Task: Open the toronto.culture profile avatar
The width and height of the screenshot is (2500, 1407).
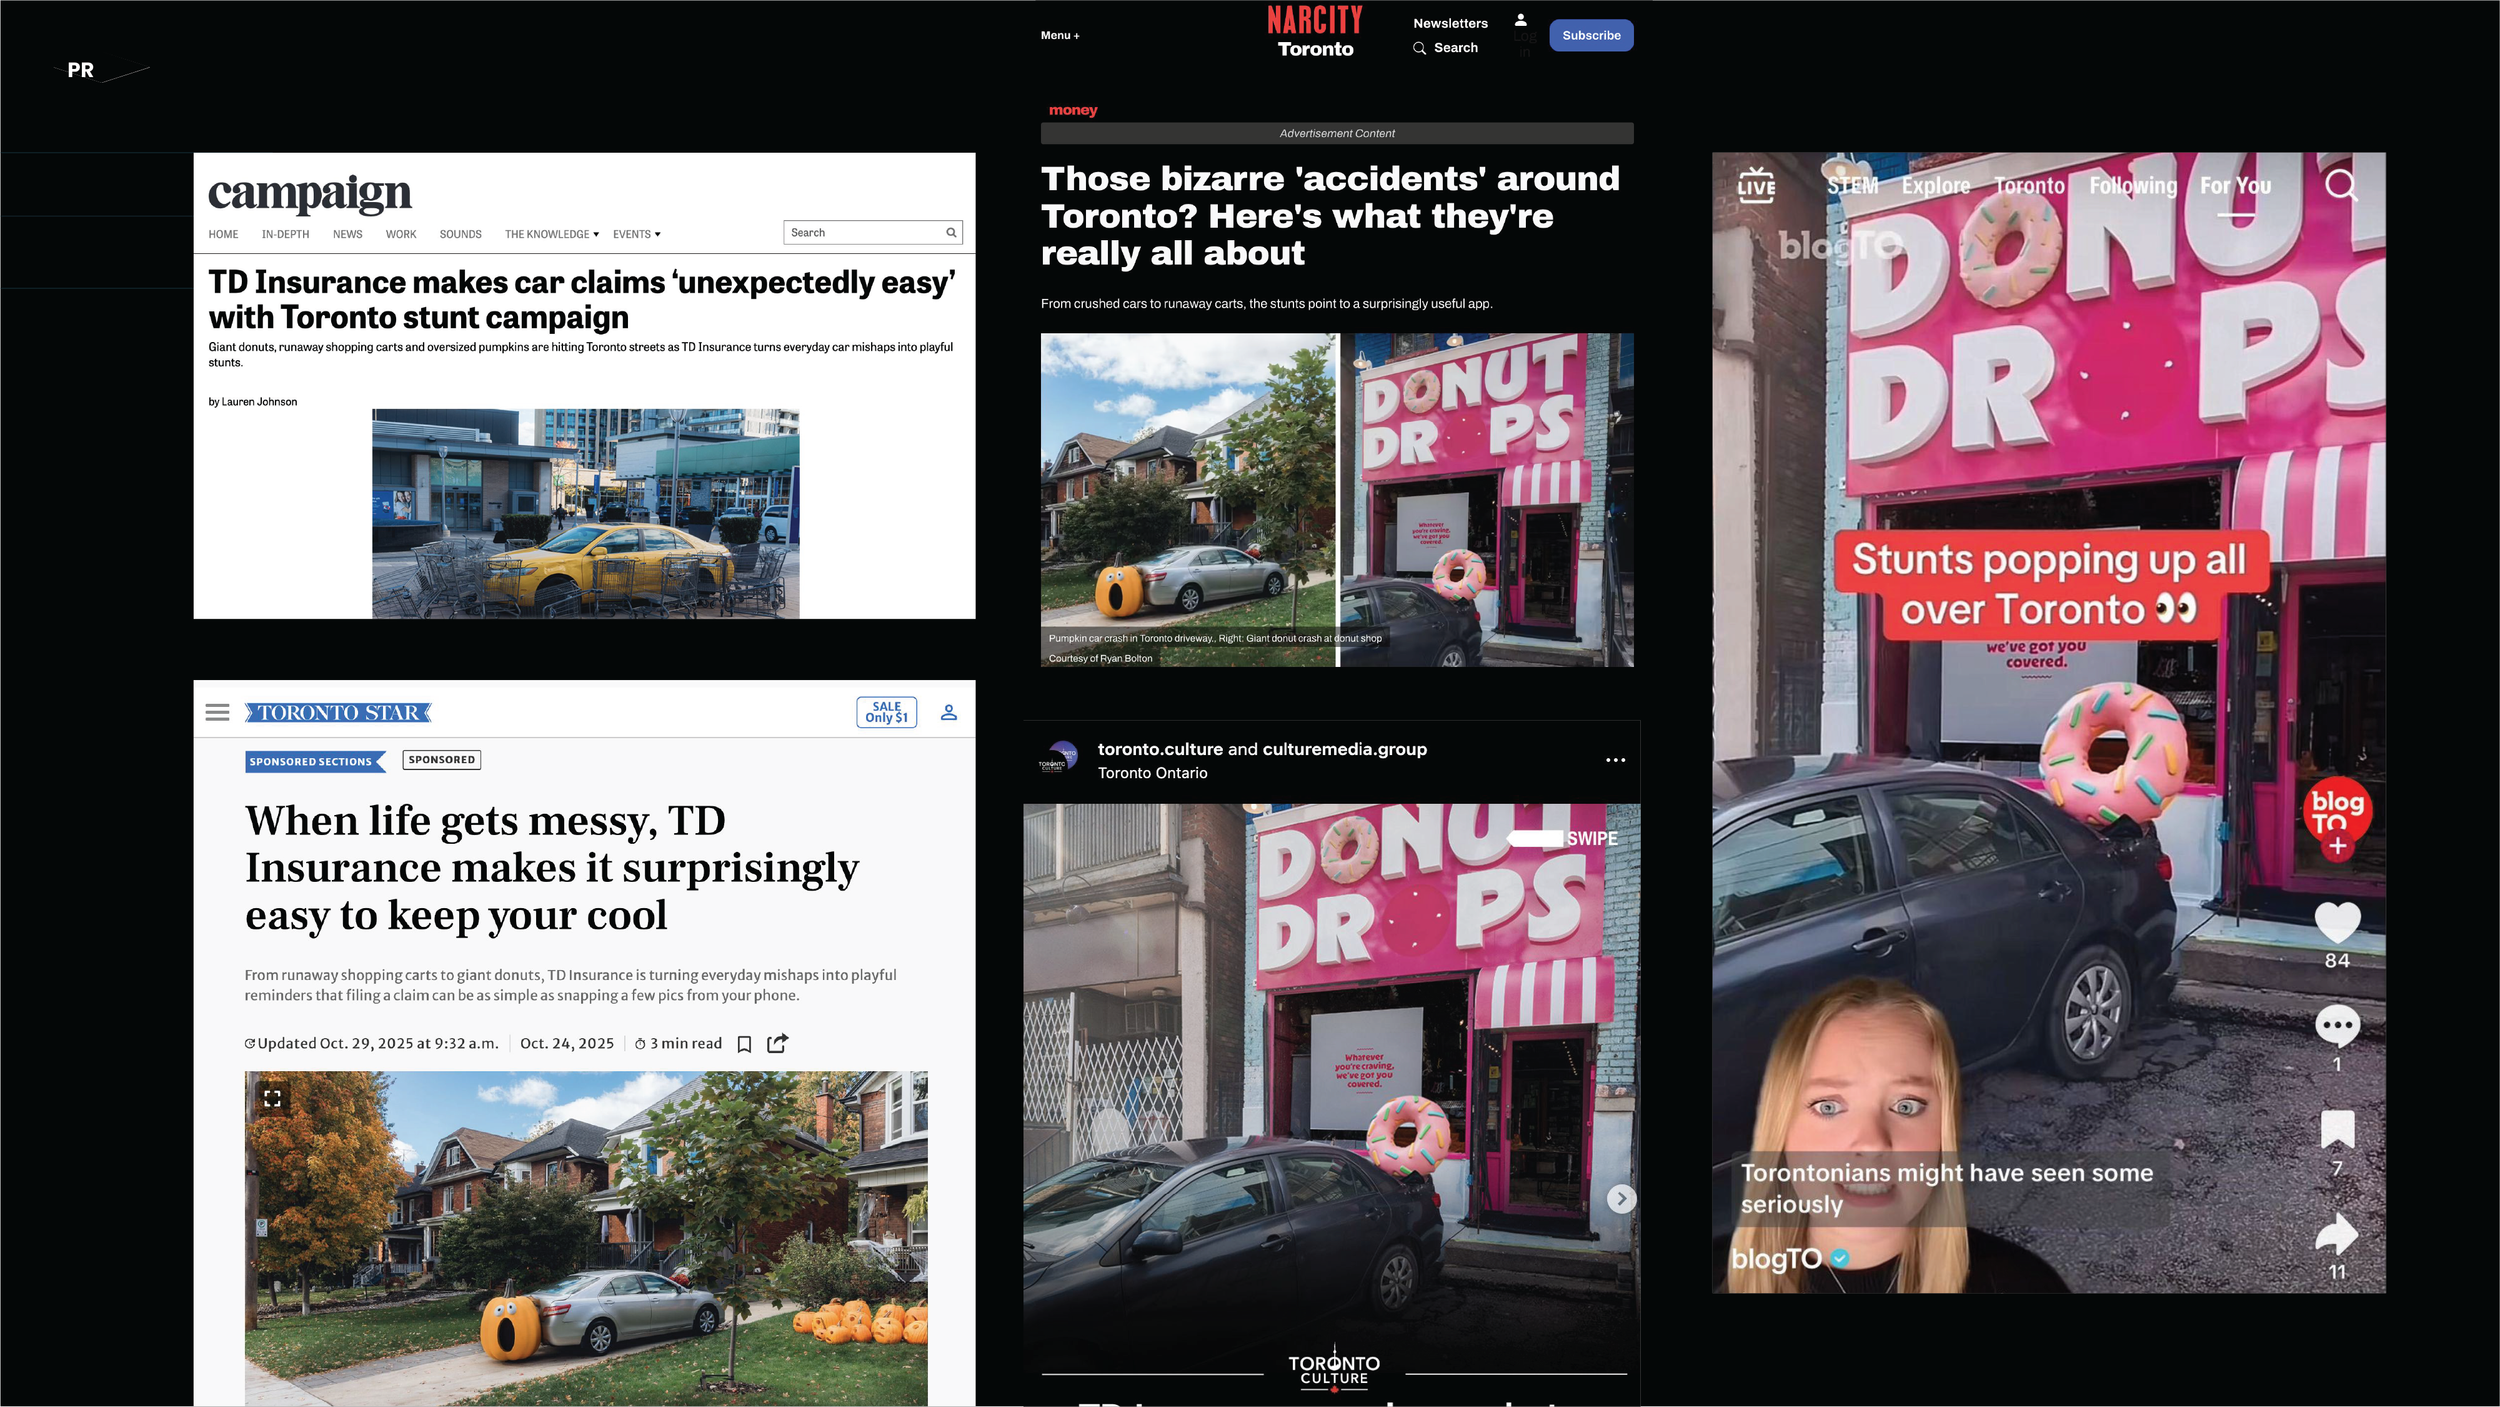Action: 1059,759
